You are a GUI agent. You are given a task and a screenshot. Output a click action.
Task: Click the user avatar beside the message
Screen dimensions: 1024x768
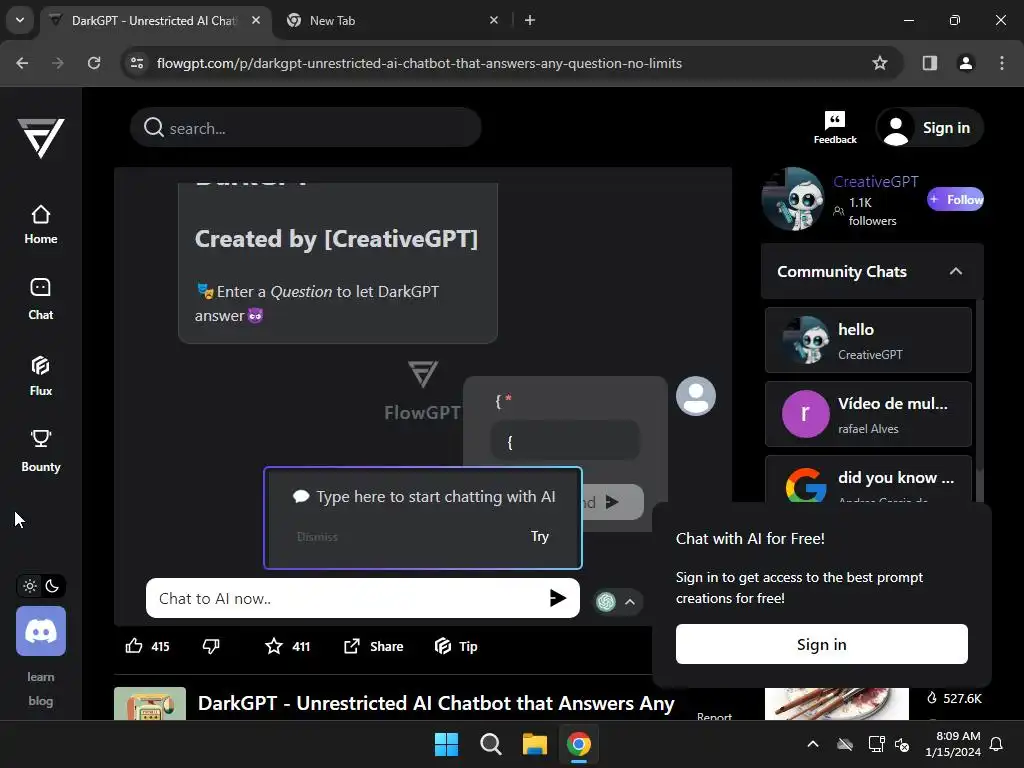pyautogui.click(x=696, y=396)
